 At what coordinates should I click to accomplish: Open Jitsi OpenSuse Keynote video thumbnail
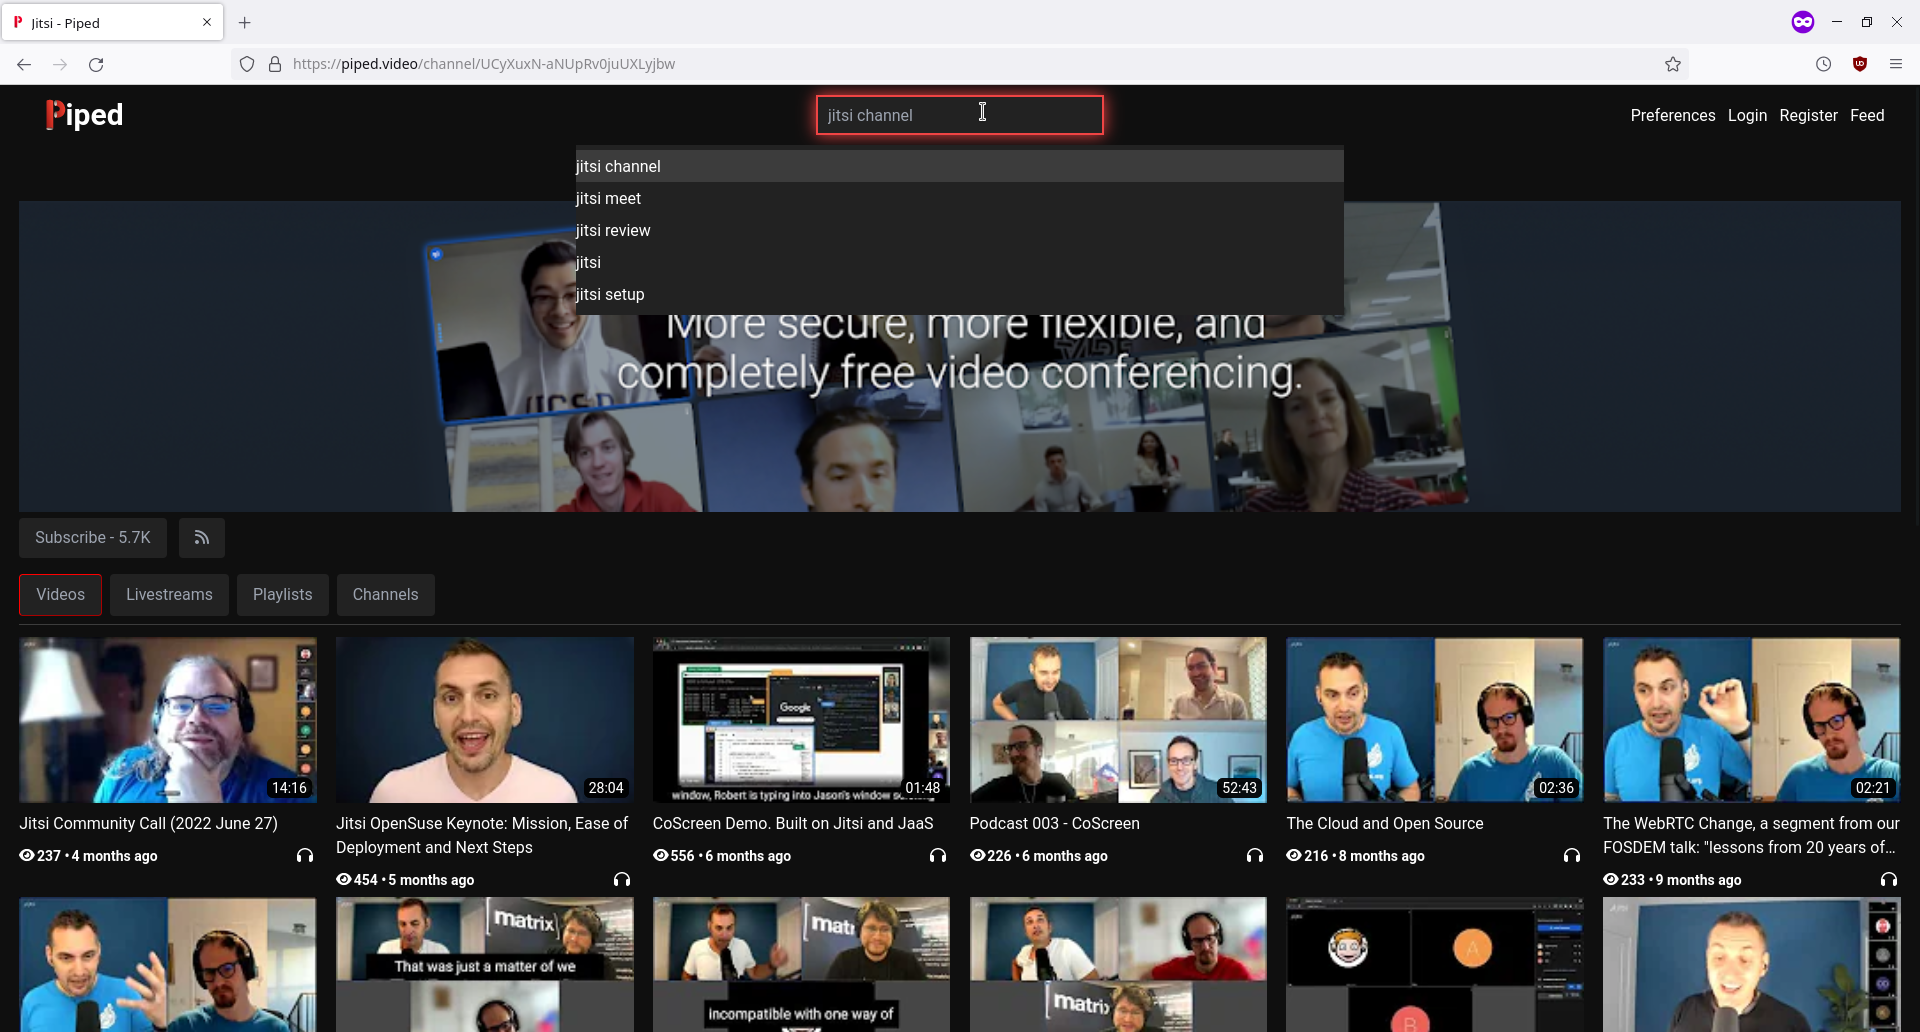pos(484,720)
